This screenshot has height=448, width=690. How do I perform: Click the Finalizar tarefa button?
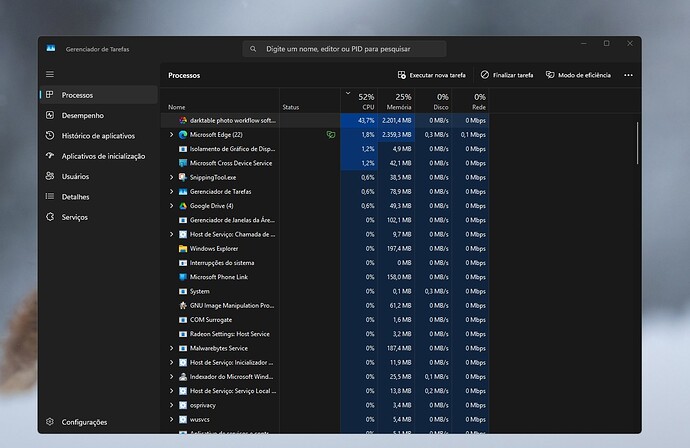coord(506,75)
